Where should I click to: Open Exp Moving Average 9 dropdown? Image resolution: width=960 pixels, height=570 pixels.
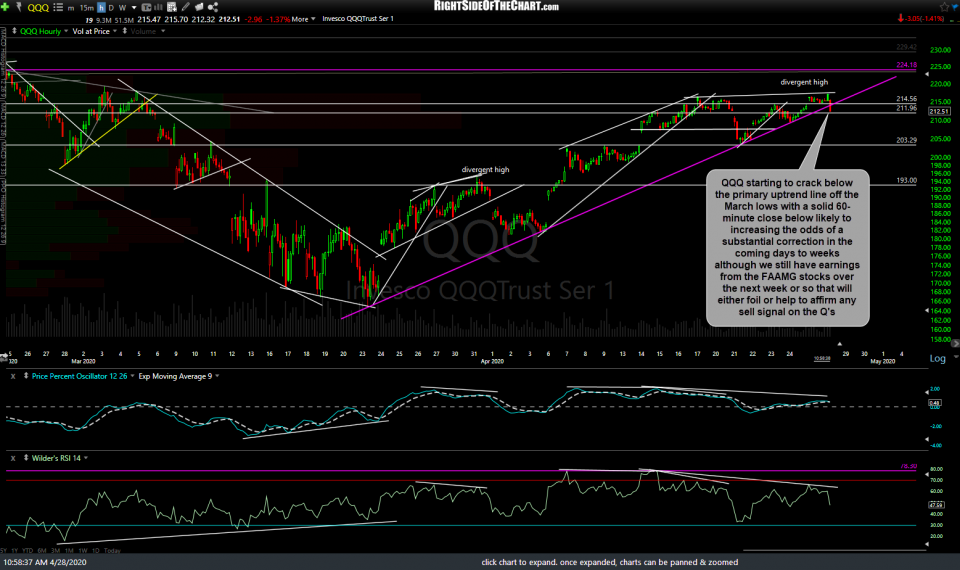click(x=217, y=376)
